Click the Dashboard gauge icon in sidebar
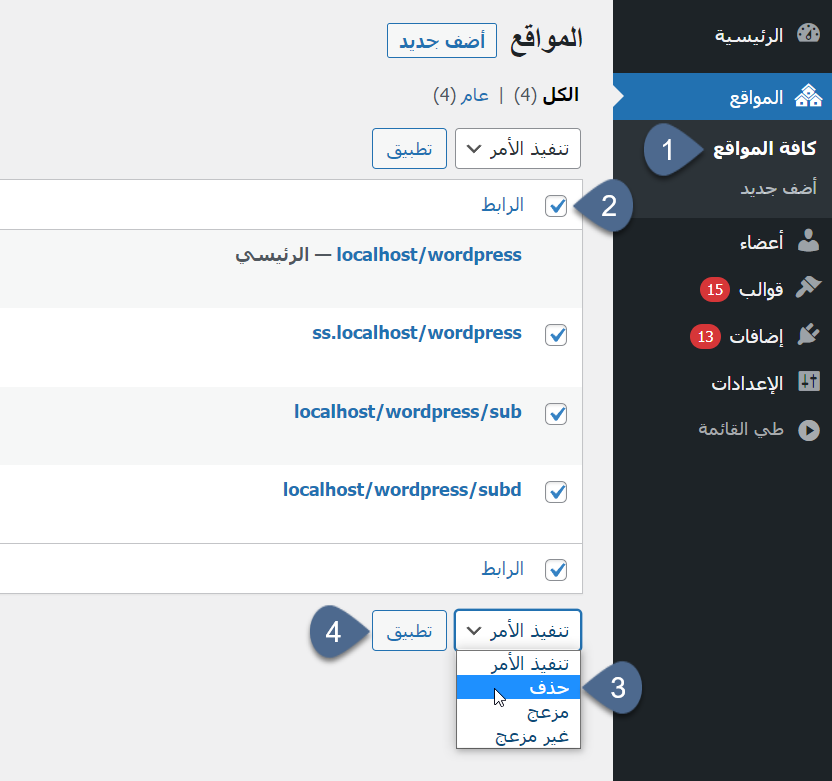This screenshot has width=832, height=781. point(807,35)
